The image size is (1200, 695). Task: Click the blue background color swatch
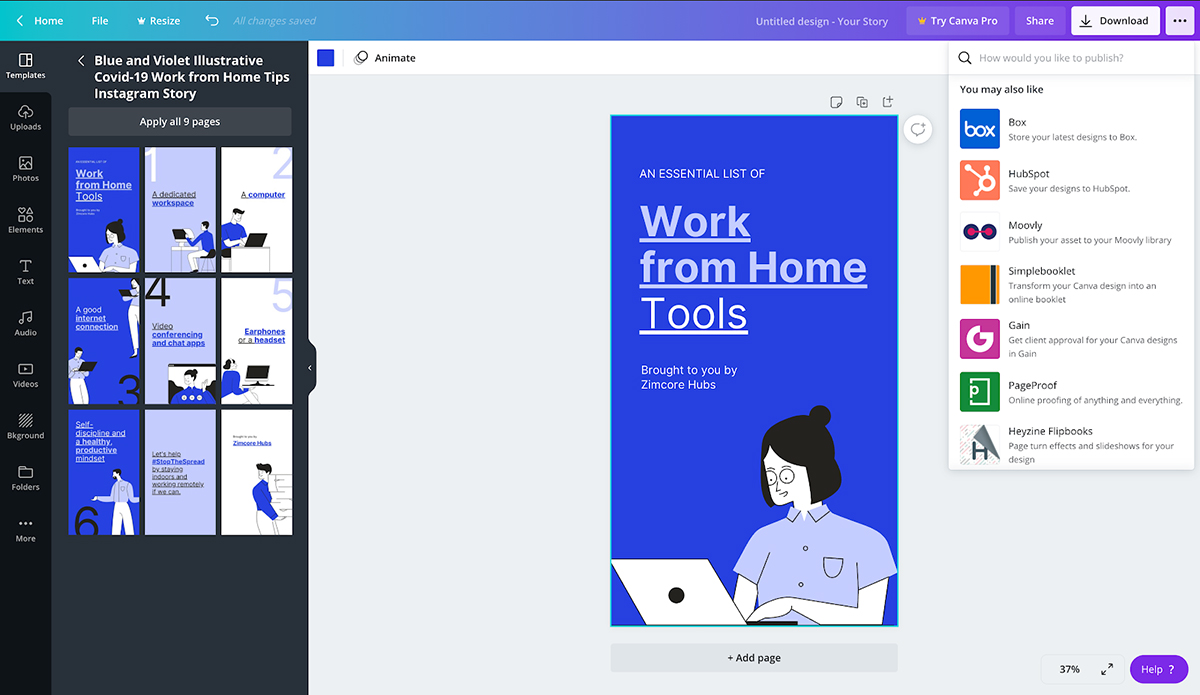[325, 58]
